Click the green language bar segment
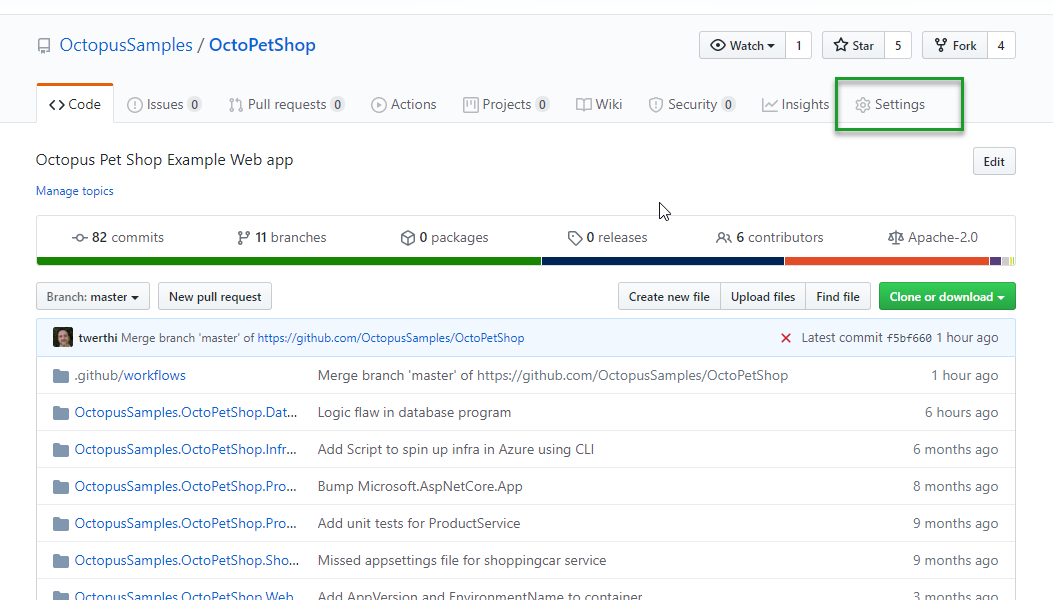This screenshot has width=1053, height=601. point(288,261)
